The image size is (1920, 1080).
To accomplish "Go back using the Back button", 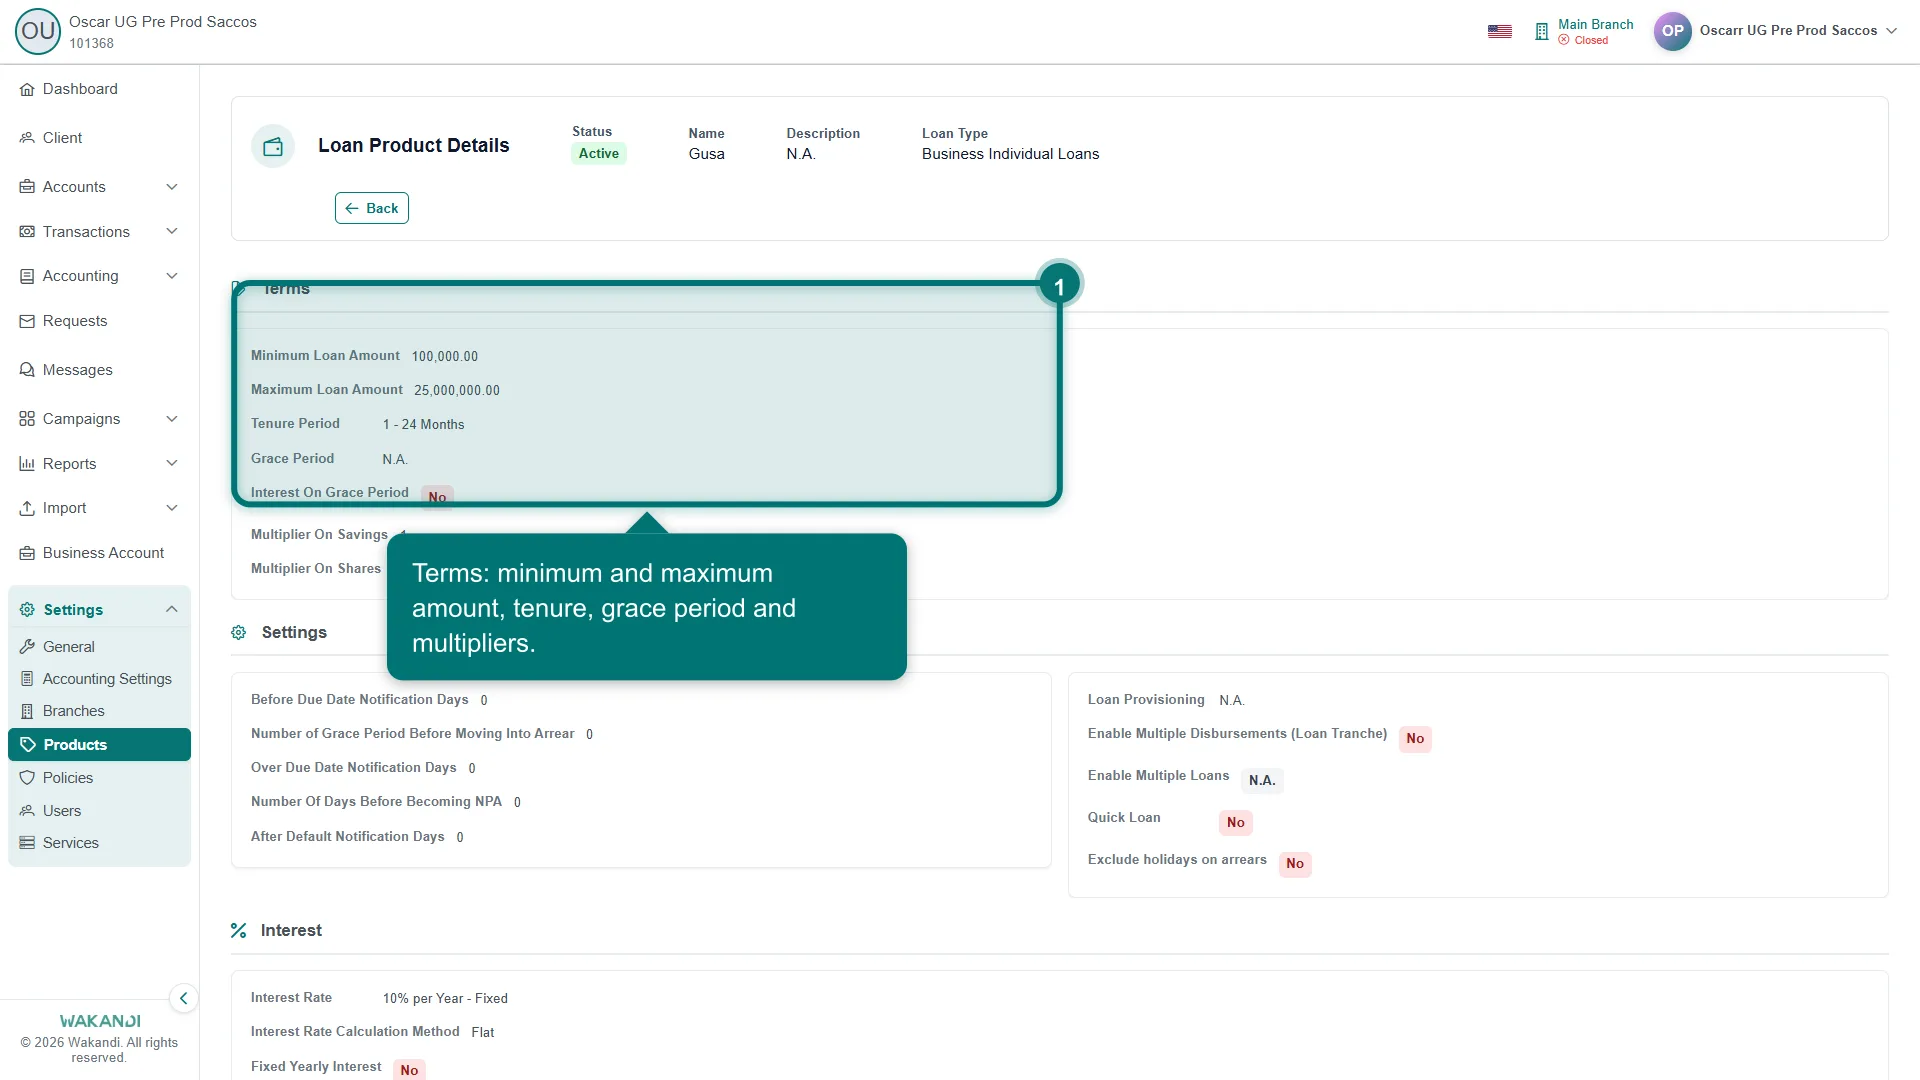I will coord(372,208).
